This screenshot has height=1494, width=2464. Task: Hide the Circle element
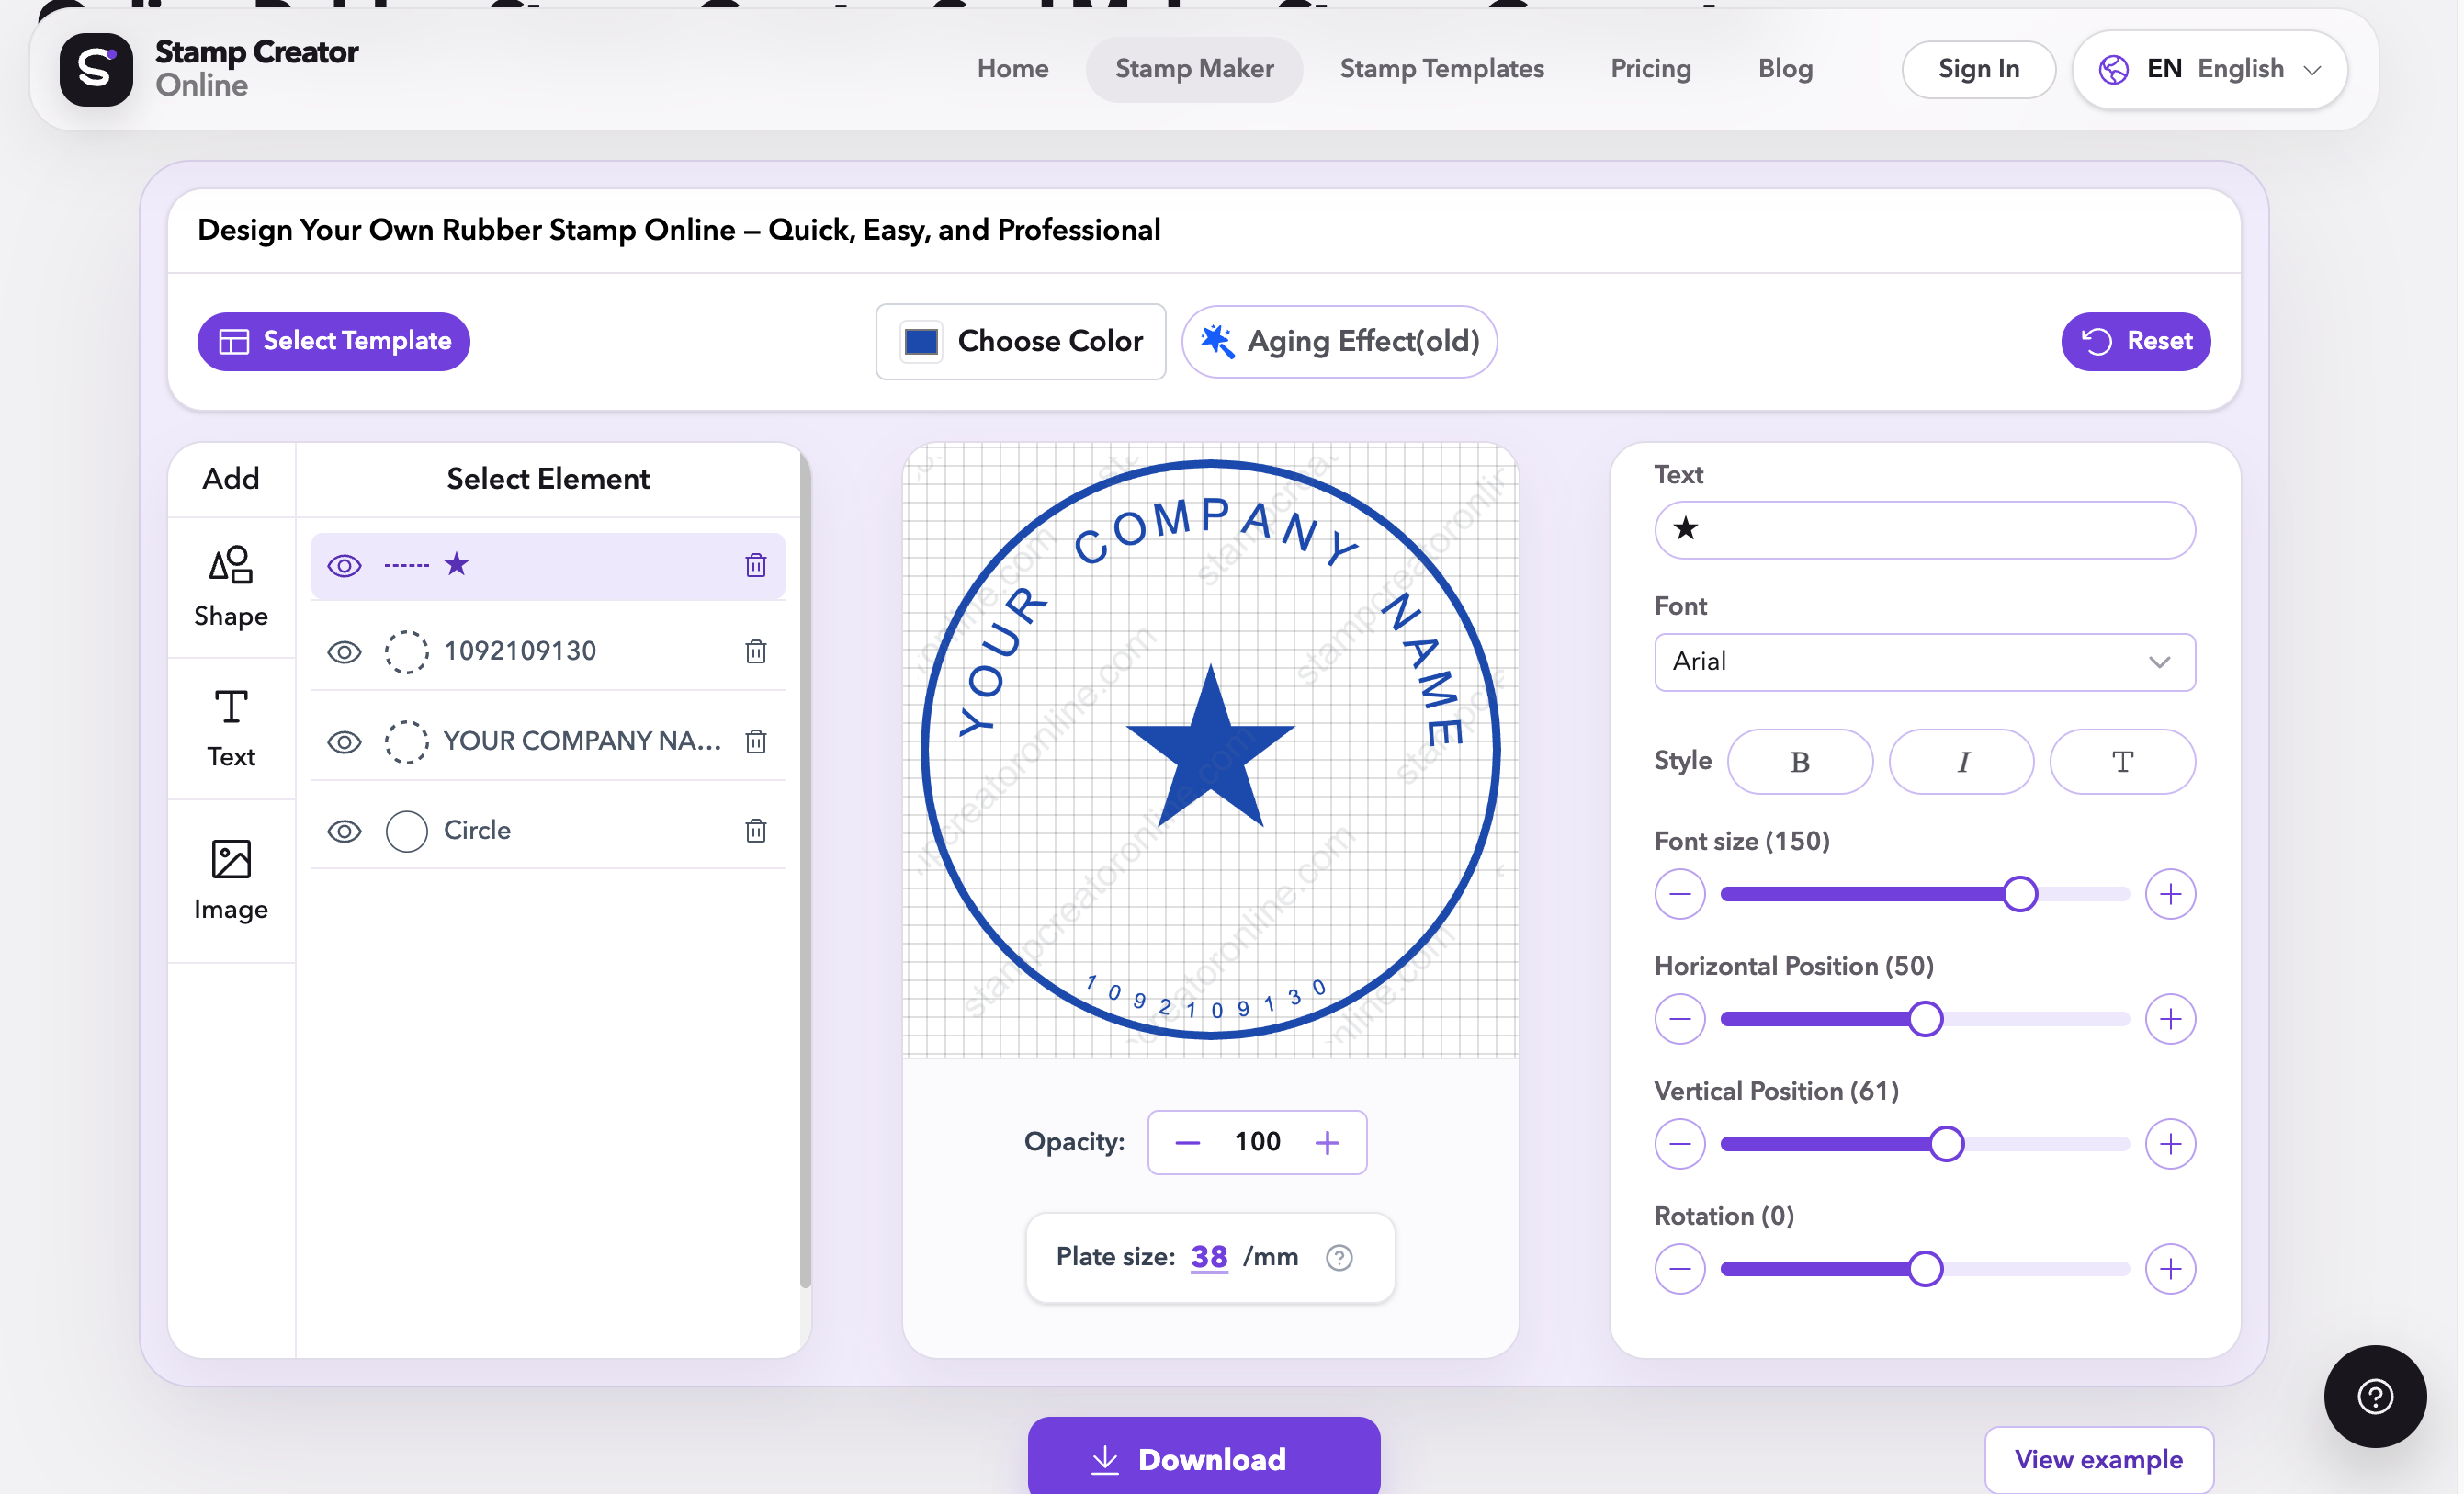pos(344,831)
